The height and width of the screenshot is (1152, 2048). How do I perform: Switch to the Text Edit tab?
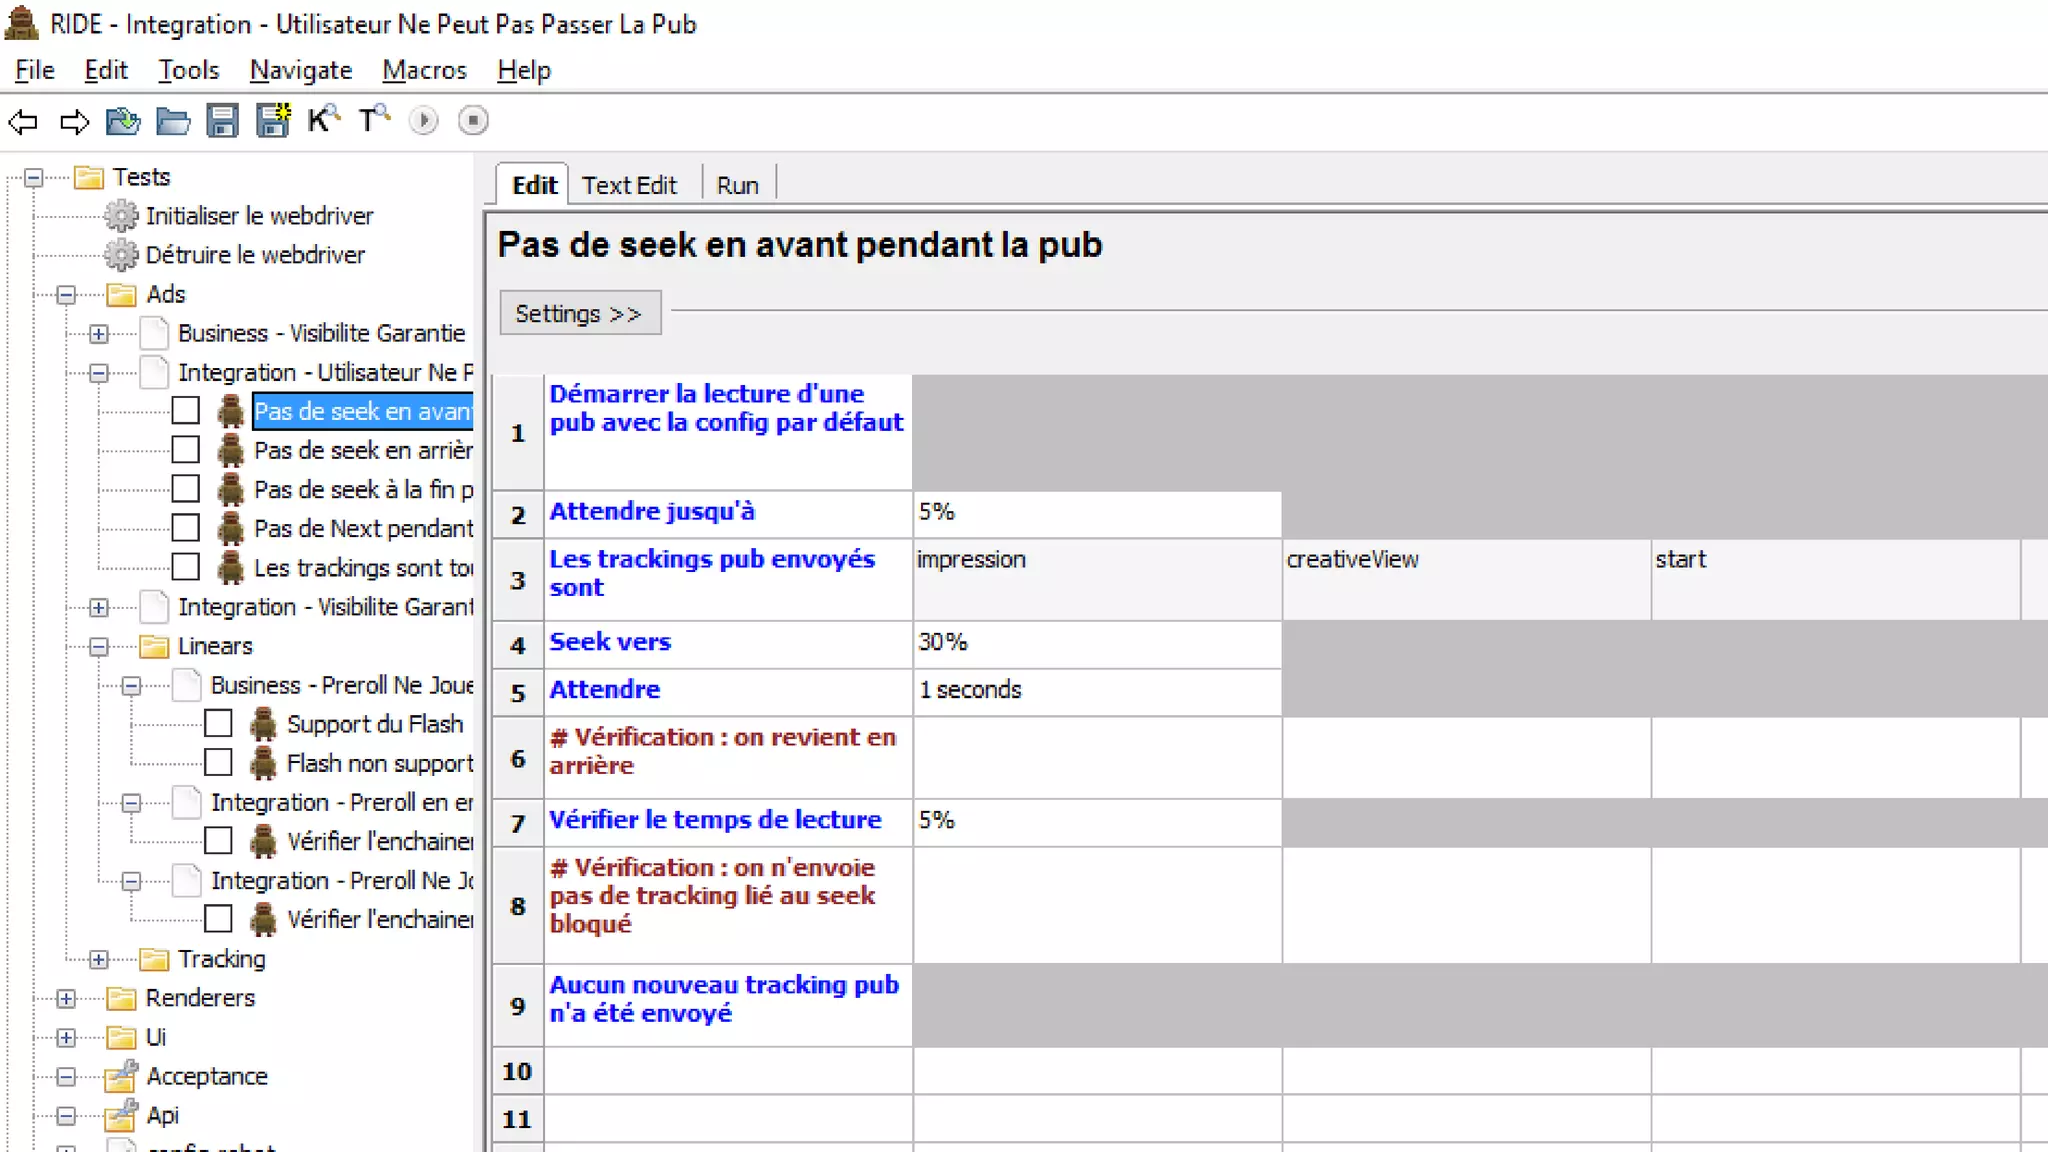point(630,185)
